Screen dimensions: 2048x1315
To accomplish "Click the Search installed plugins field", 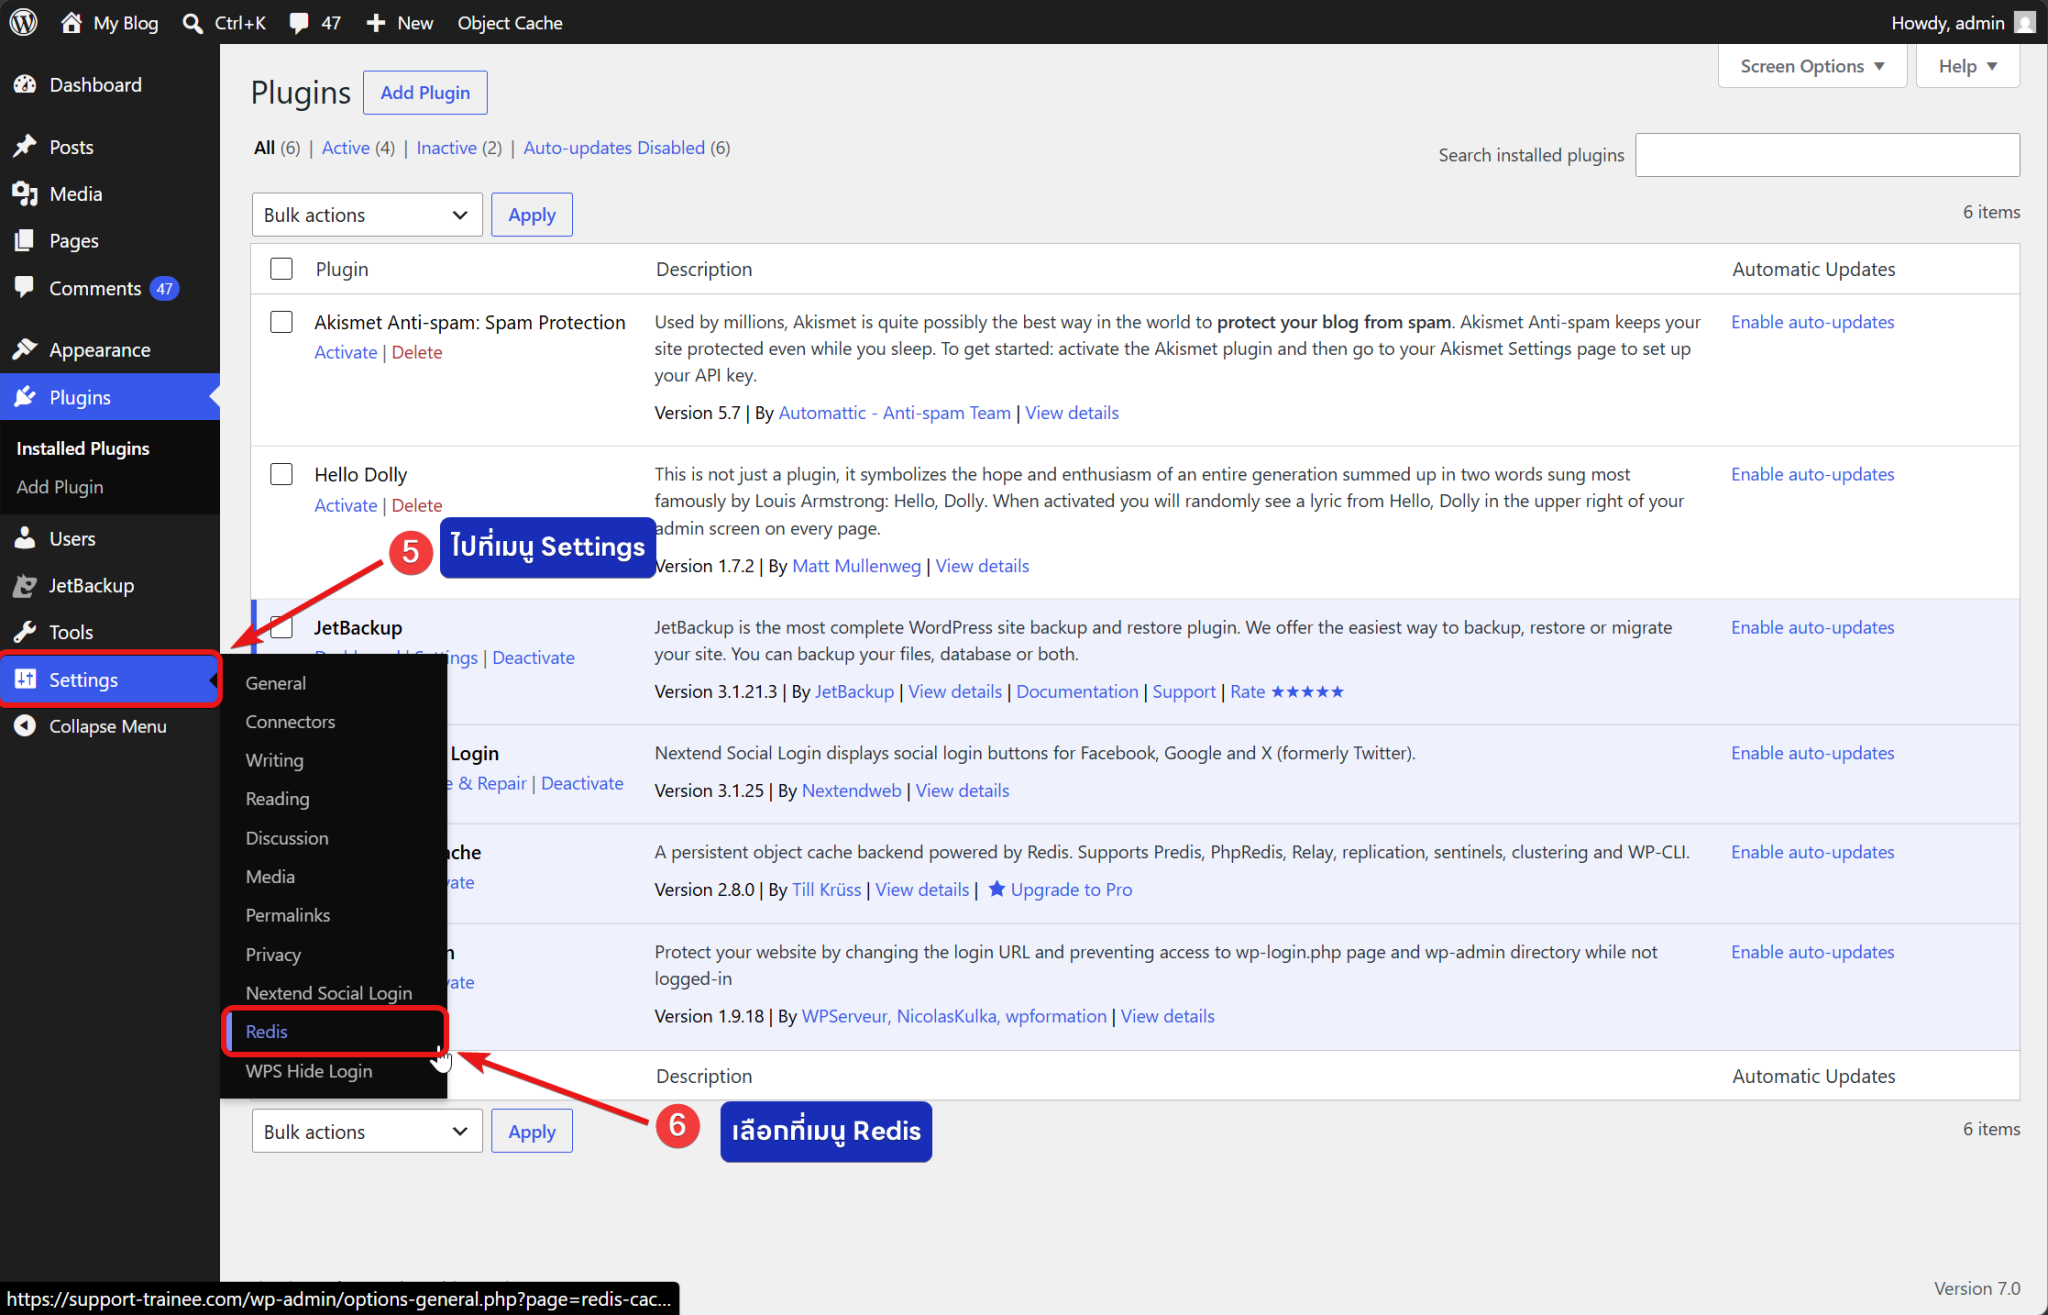I will 1827,155.
